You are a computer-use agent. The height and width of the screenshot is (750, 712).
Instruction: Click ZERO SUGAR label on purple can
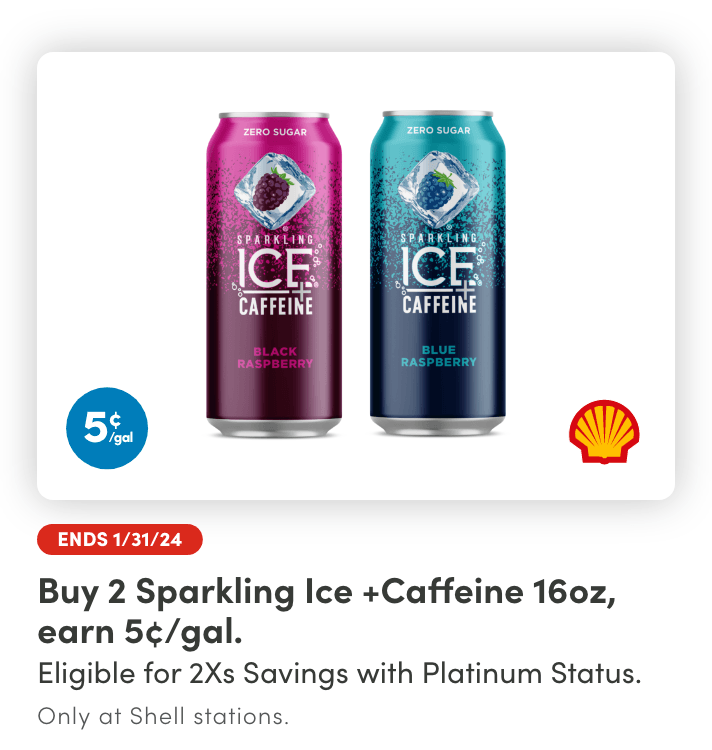coord(273,131)
